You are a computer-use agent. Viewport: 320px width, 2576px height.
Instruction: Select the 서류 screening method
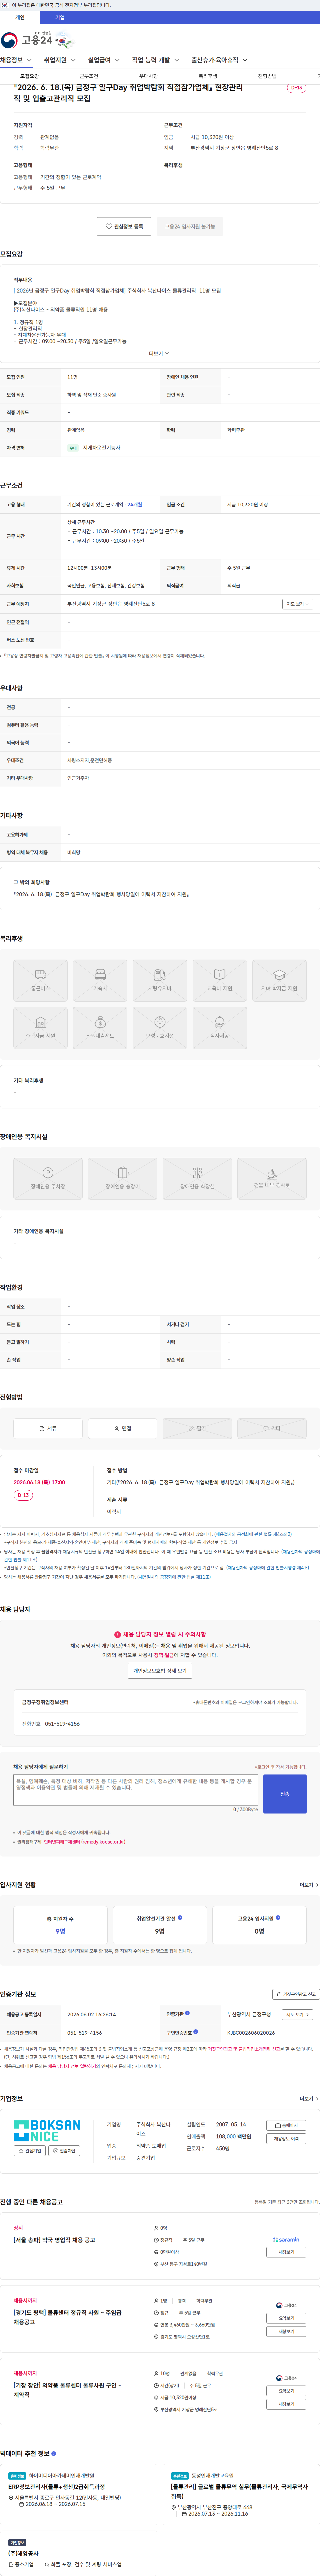tap(48, 1428)
